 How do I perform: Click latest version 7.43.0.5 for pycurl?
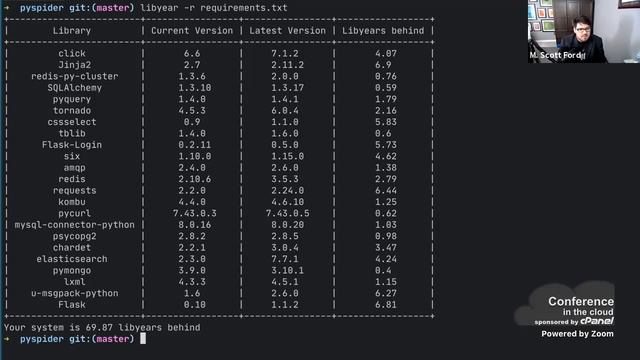click(x=287, y=213)
